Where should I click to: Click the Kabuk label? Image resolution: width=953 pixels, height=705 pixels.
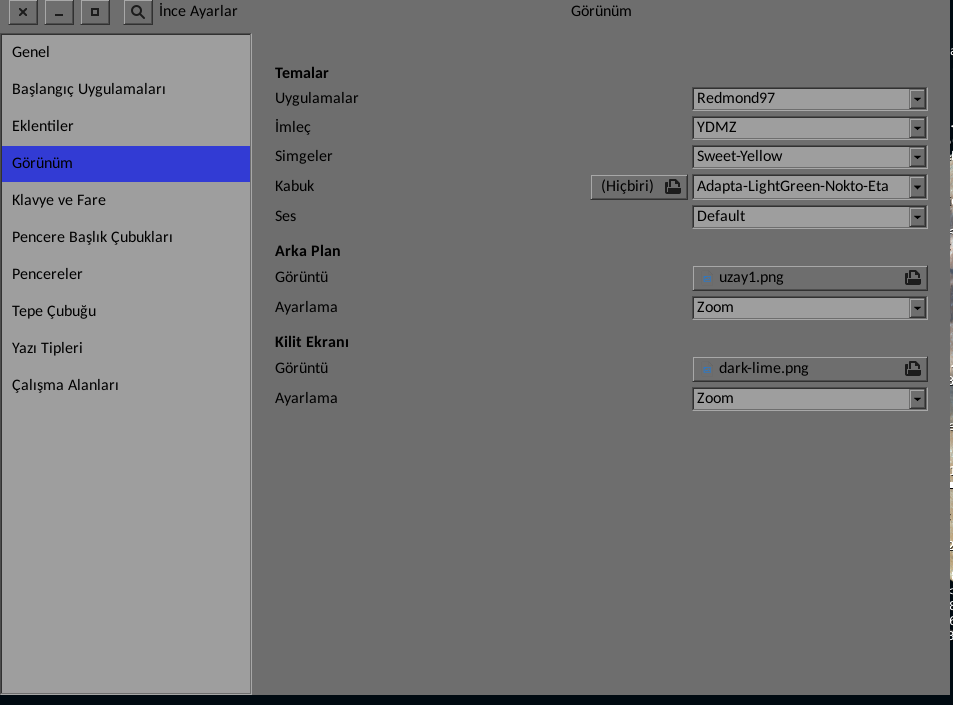point(295,186)
